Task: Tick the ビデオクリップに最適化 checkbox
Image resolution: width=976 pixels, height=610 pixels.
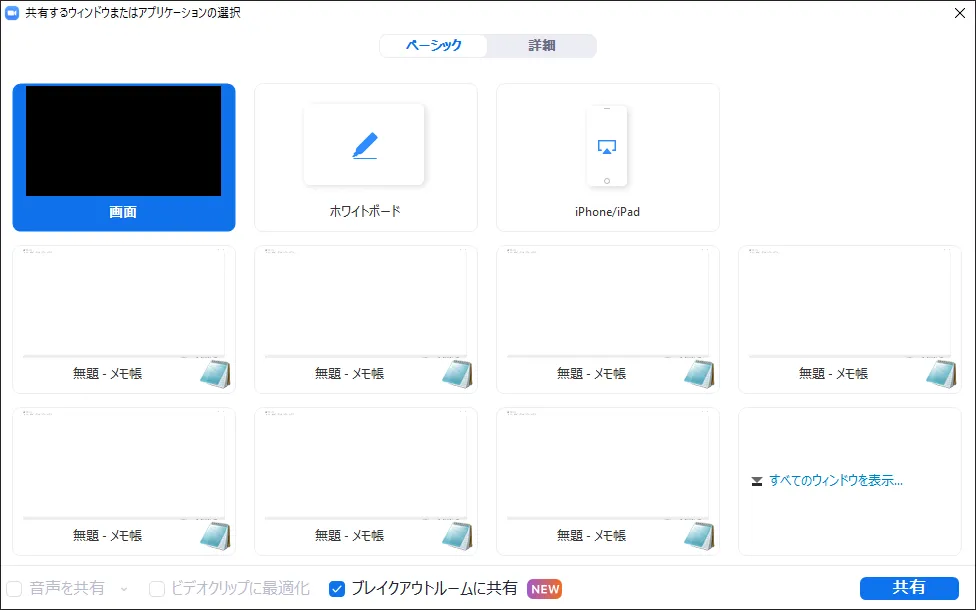Action: (x=157, y=589)
